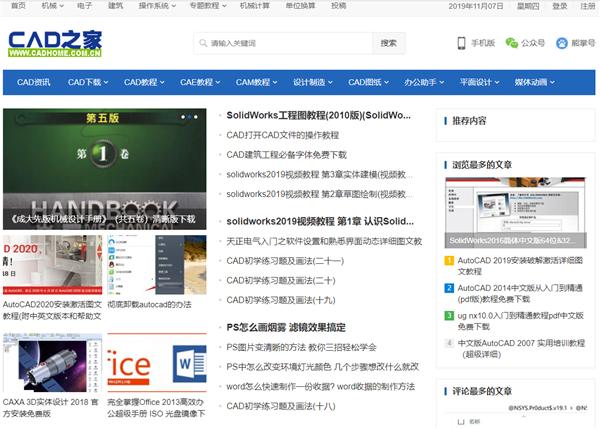Viewport: 600px width, 429px height.
Task: Open the CAD教程 navigation dropdown
Action: (144, 82)
